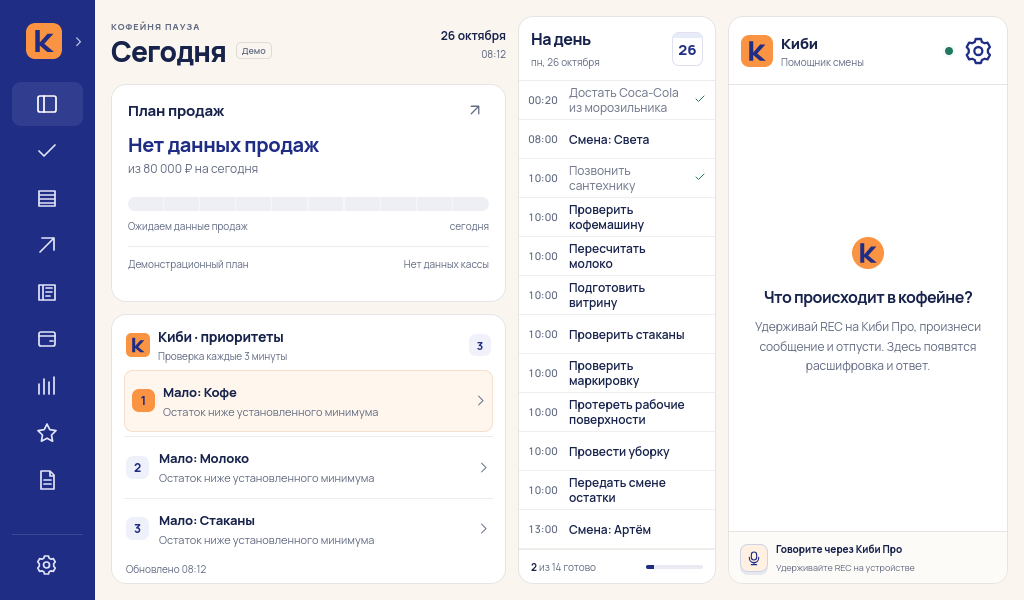This screenshot has height=600, width=1024.
Task: Open the star favorites icon in sidebar
Action: tap(47, 433)
